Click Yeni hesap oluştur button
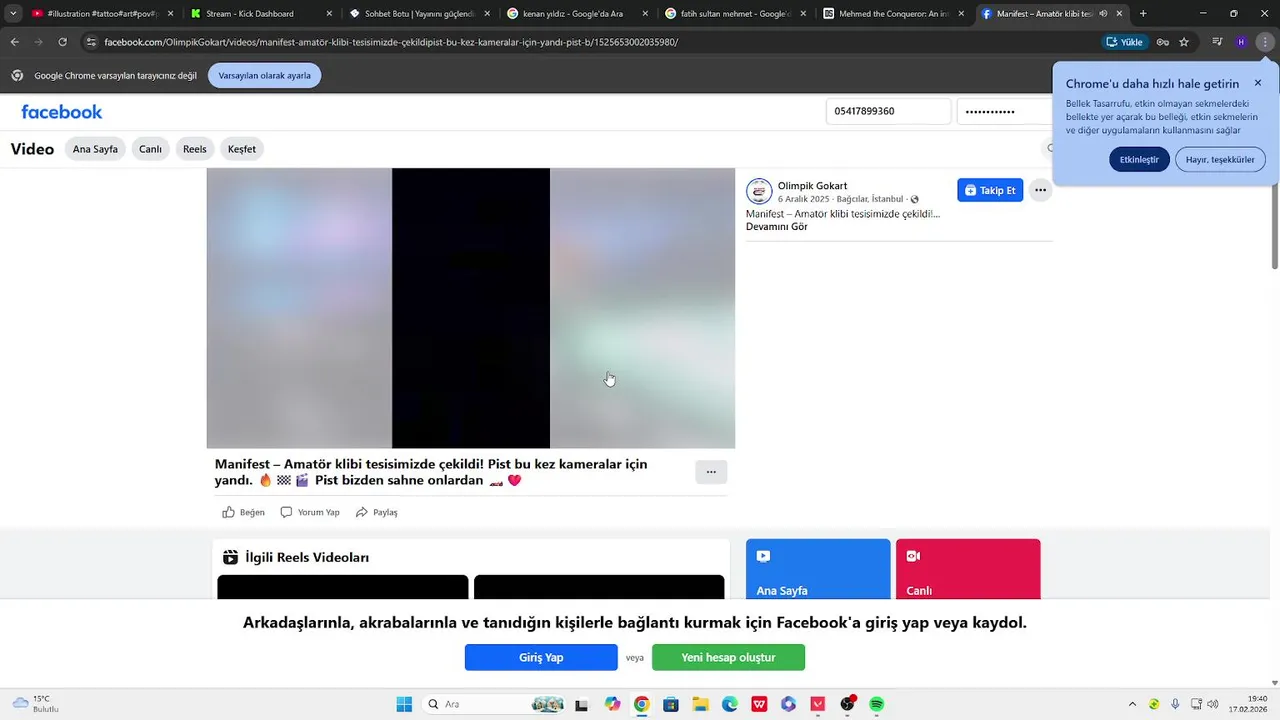The height and width of the screenshot is (720, 1280). [x=728, y=657]
